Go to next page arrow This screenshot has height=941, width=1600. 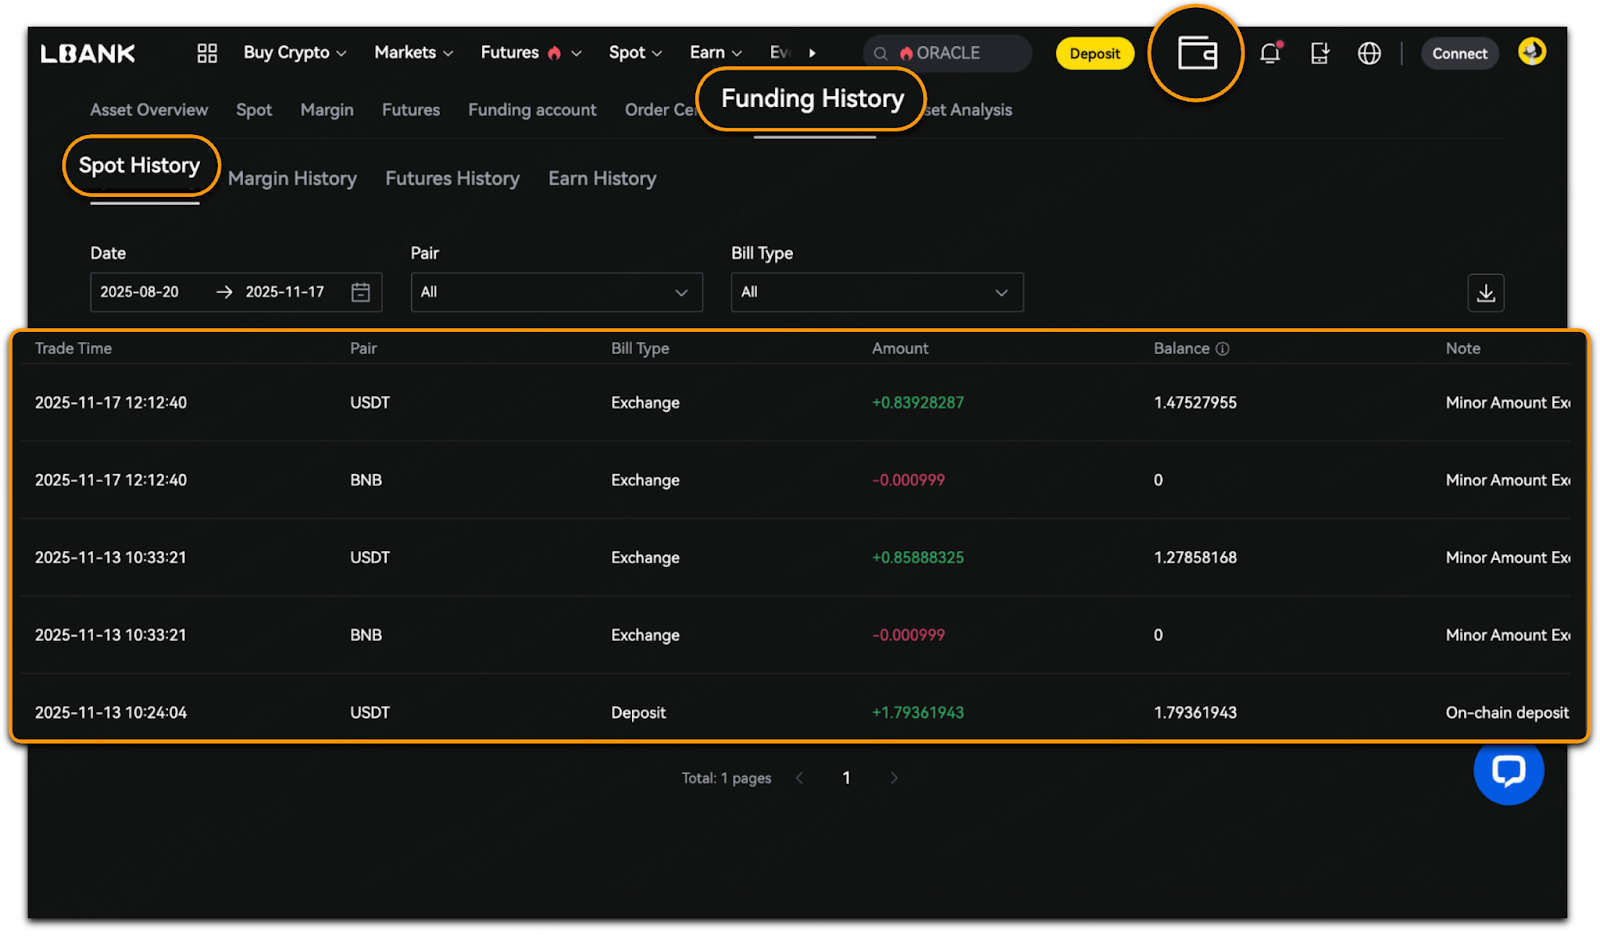tap(894, 778)
